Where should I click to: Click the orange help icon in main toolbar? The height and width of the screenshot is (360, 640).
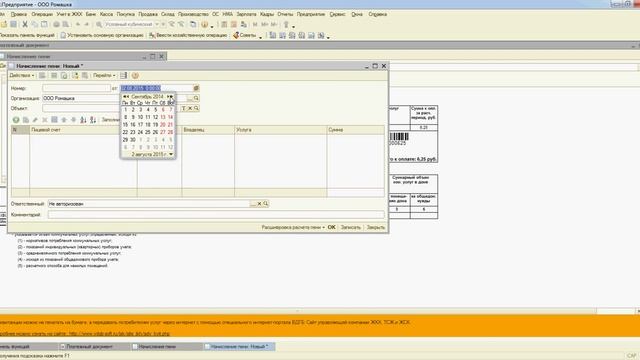coord(204,24)
